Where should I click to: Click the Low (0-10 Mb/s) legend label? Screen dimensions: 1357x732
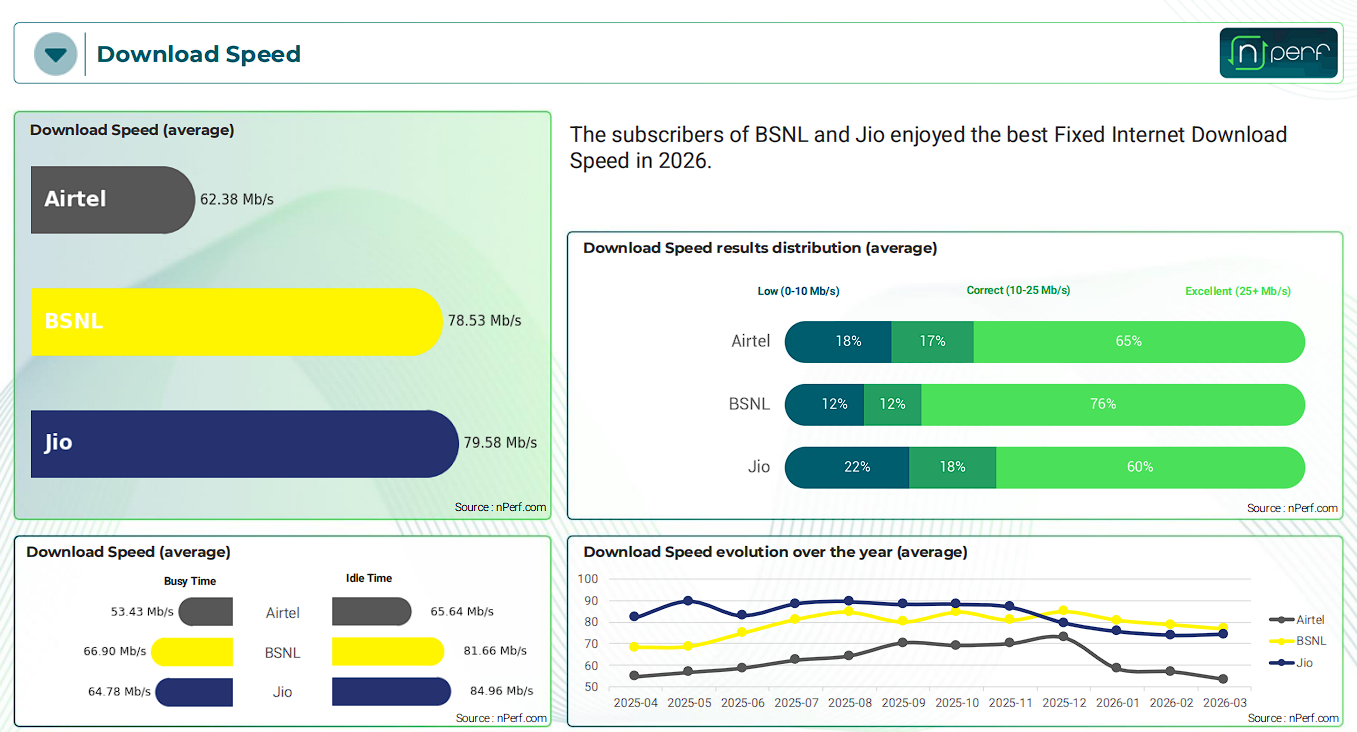point(798,291)
